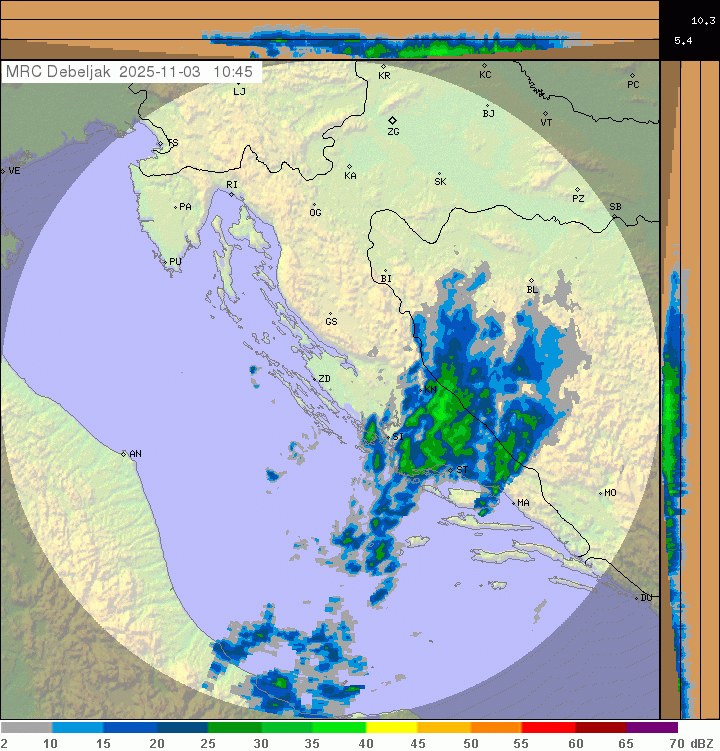The width and height of the screenshot is (720, 751).
Task: Click the red 55–60 dBZ legend swatch
Action: pos(548,727)
